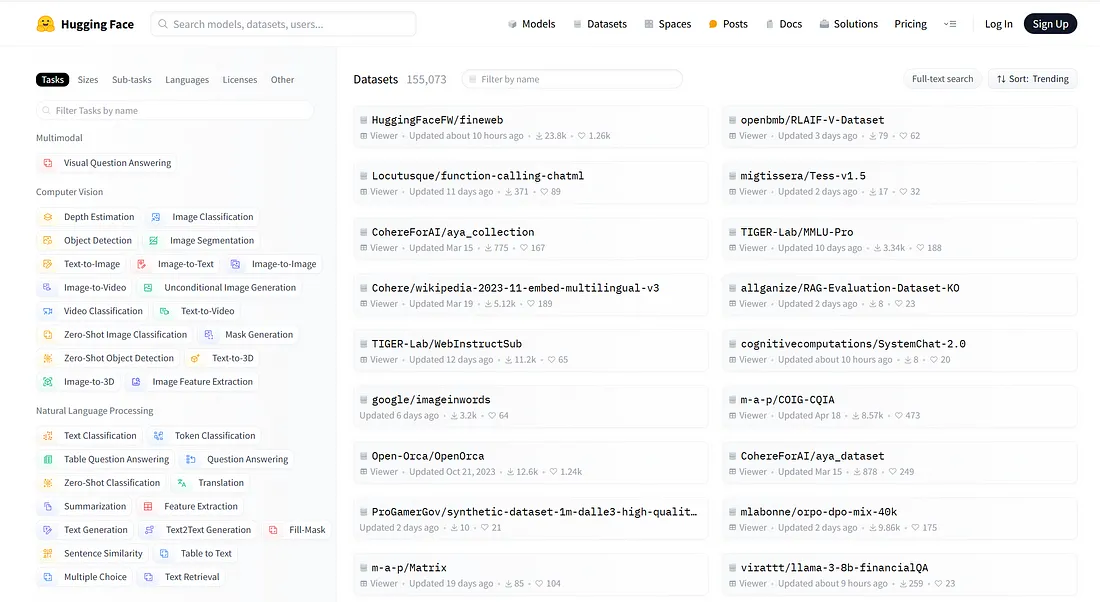Click the Translation task icon
This screenshot has height=602, width=1100.
(x=182, y=483)
